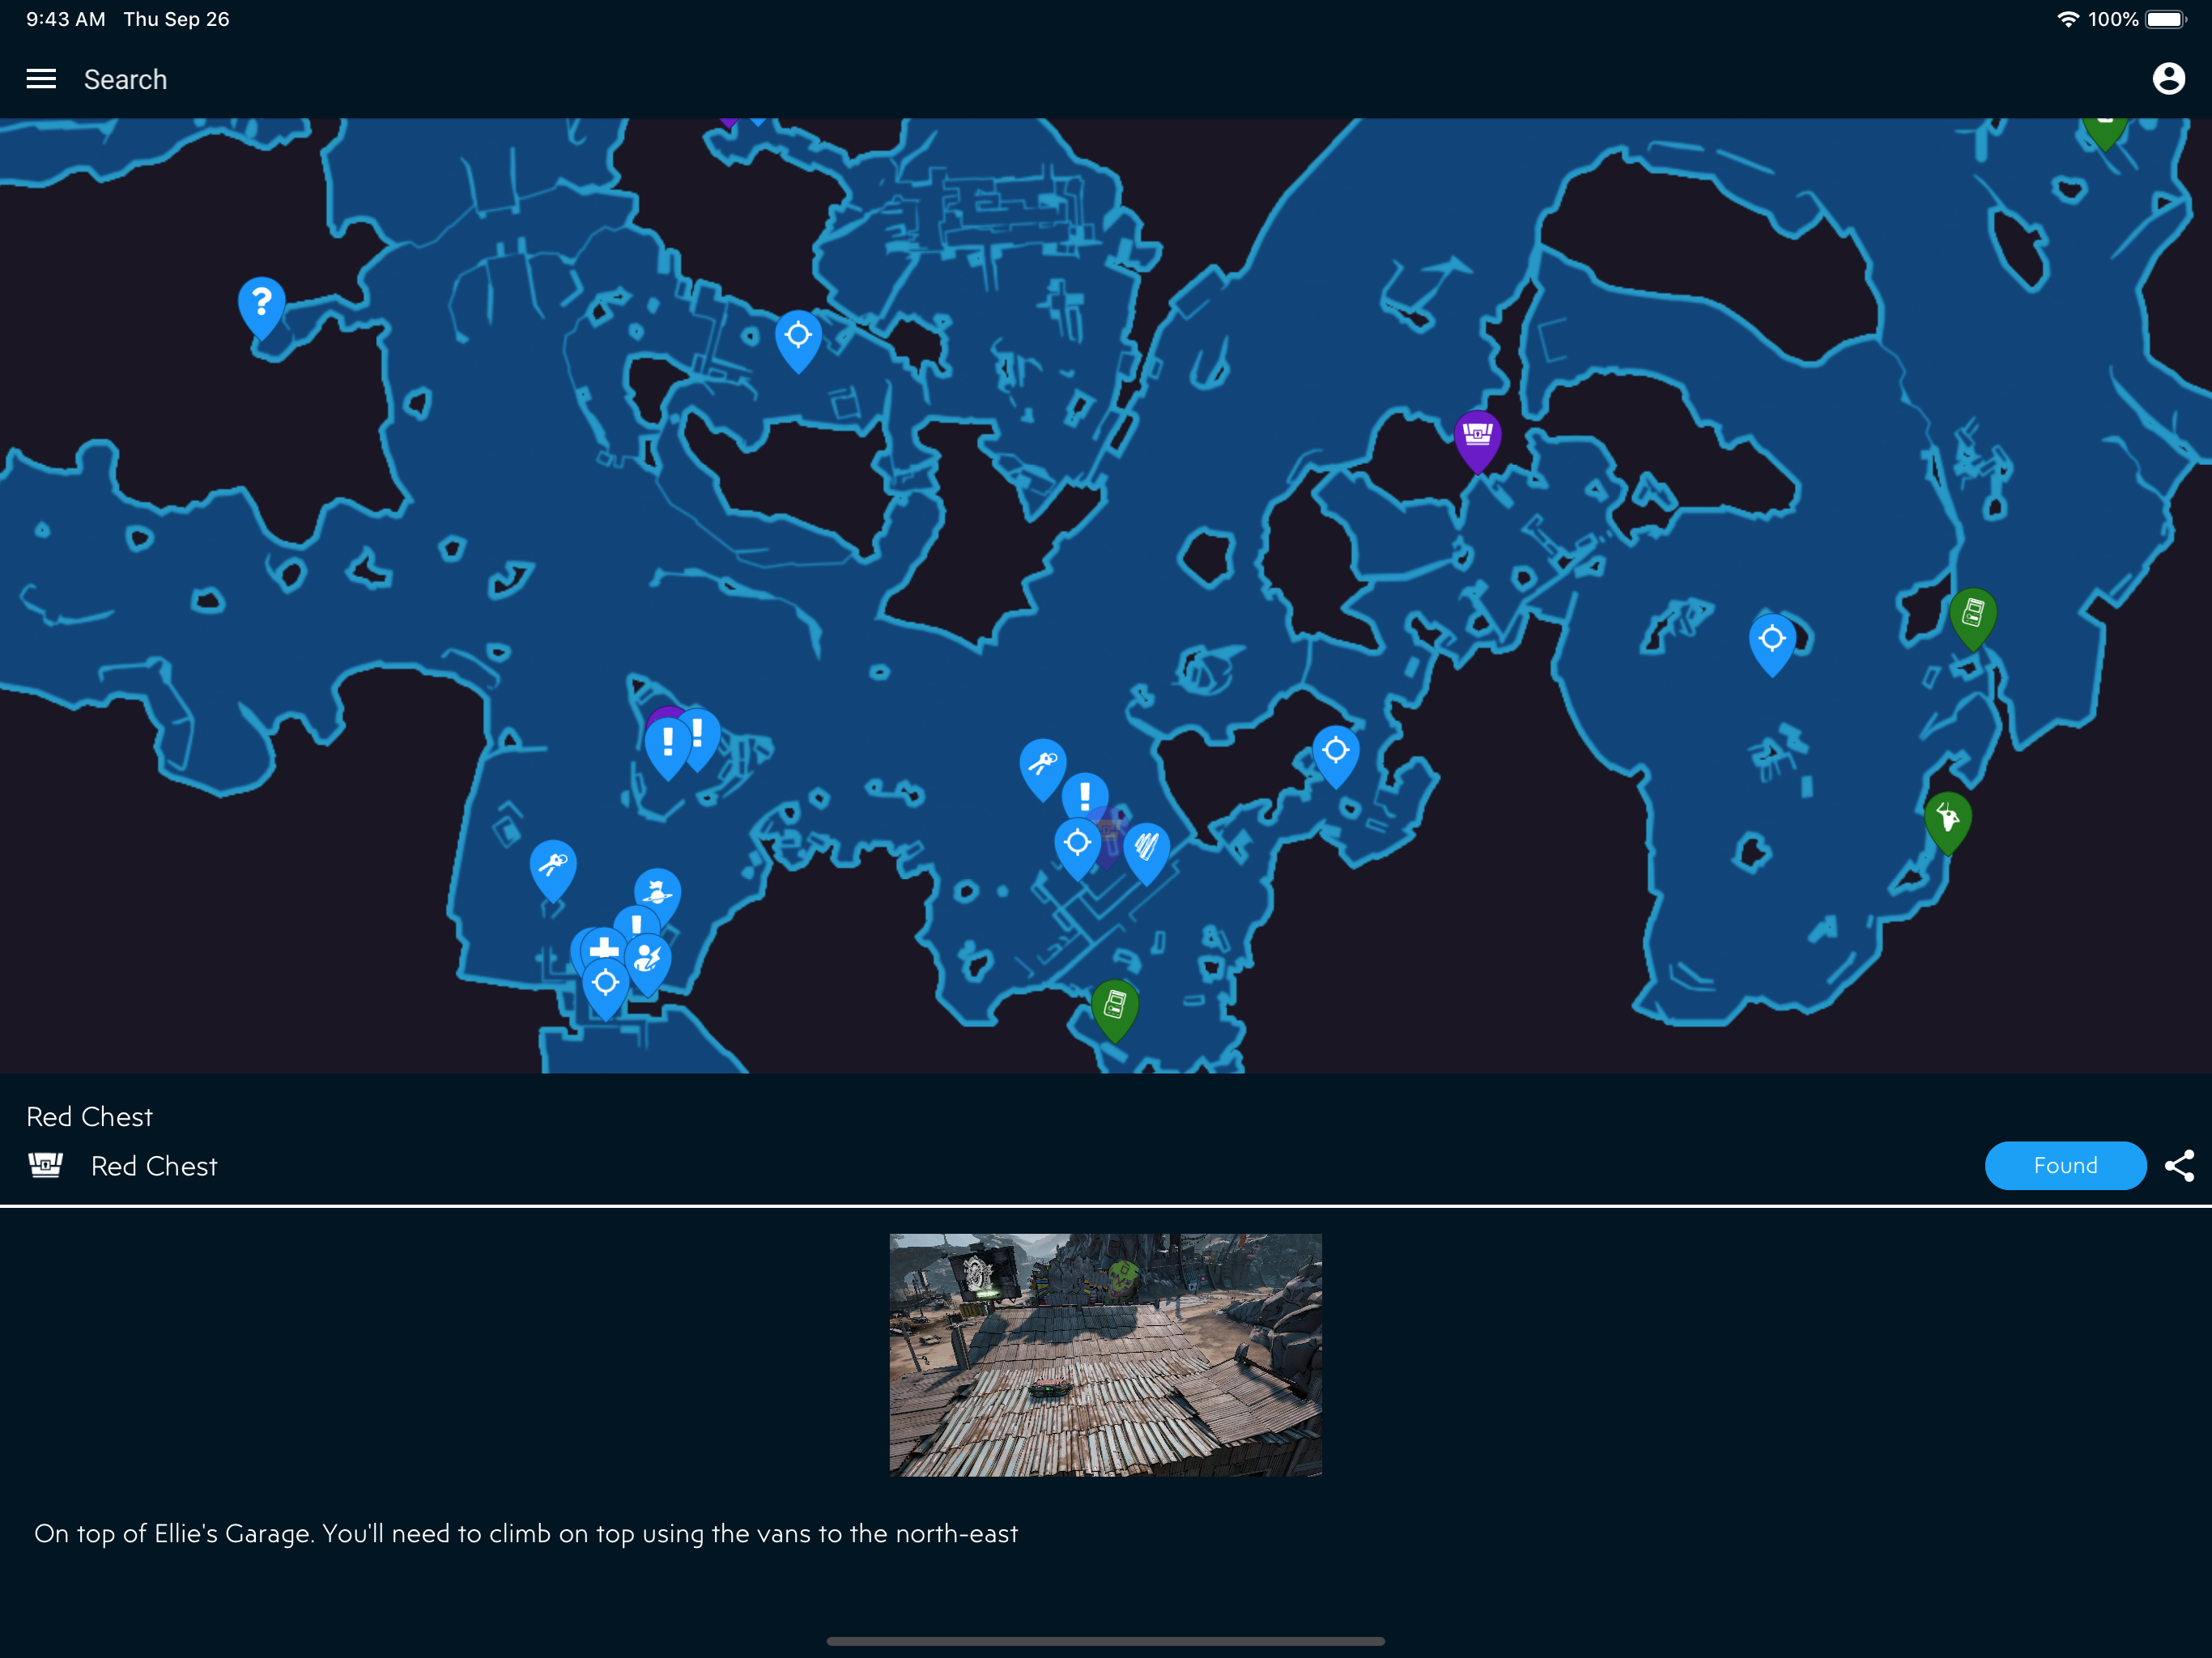Tap the 9:43 AM clock in status bar
This screenshot has height=1658, width=2212.
coord(65,19)
